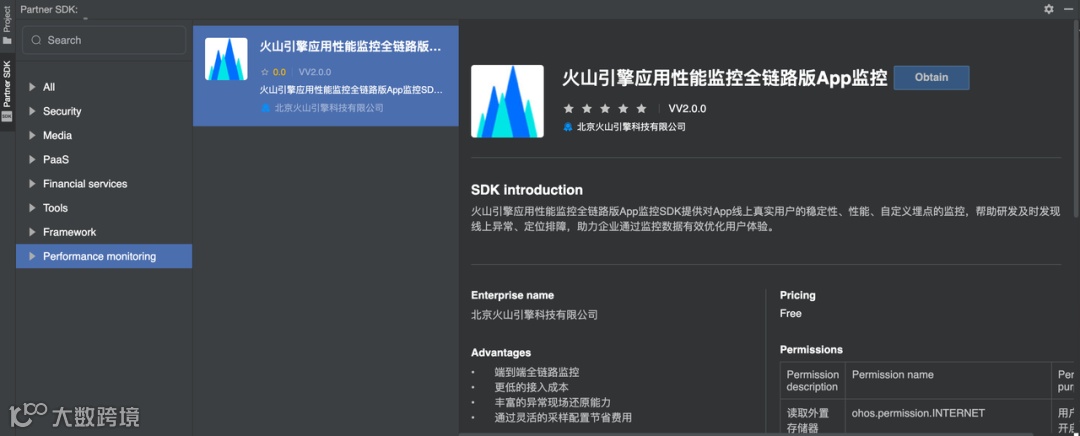
Task: Click the large SDK logo in the detail pane
Action: (x=507, y=101)
